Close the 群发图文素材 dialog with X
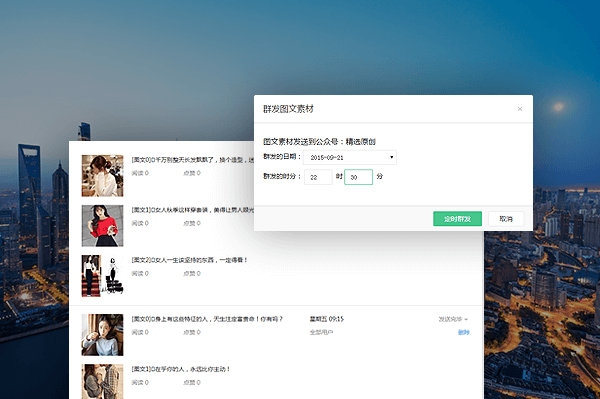The height and width of the screenshot is (399, 600). [520, 109]
